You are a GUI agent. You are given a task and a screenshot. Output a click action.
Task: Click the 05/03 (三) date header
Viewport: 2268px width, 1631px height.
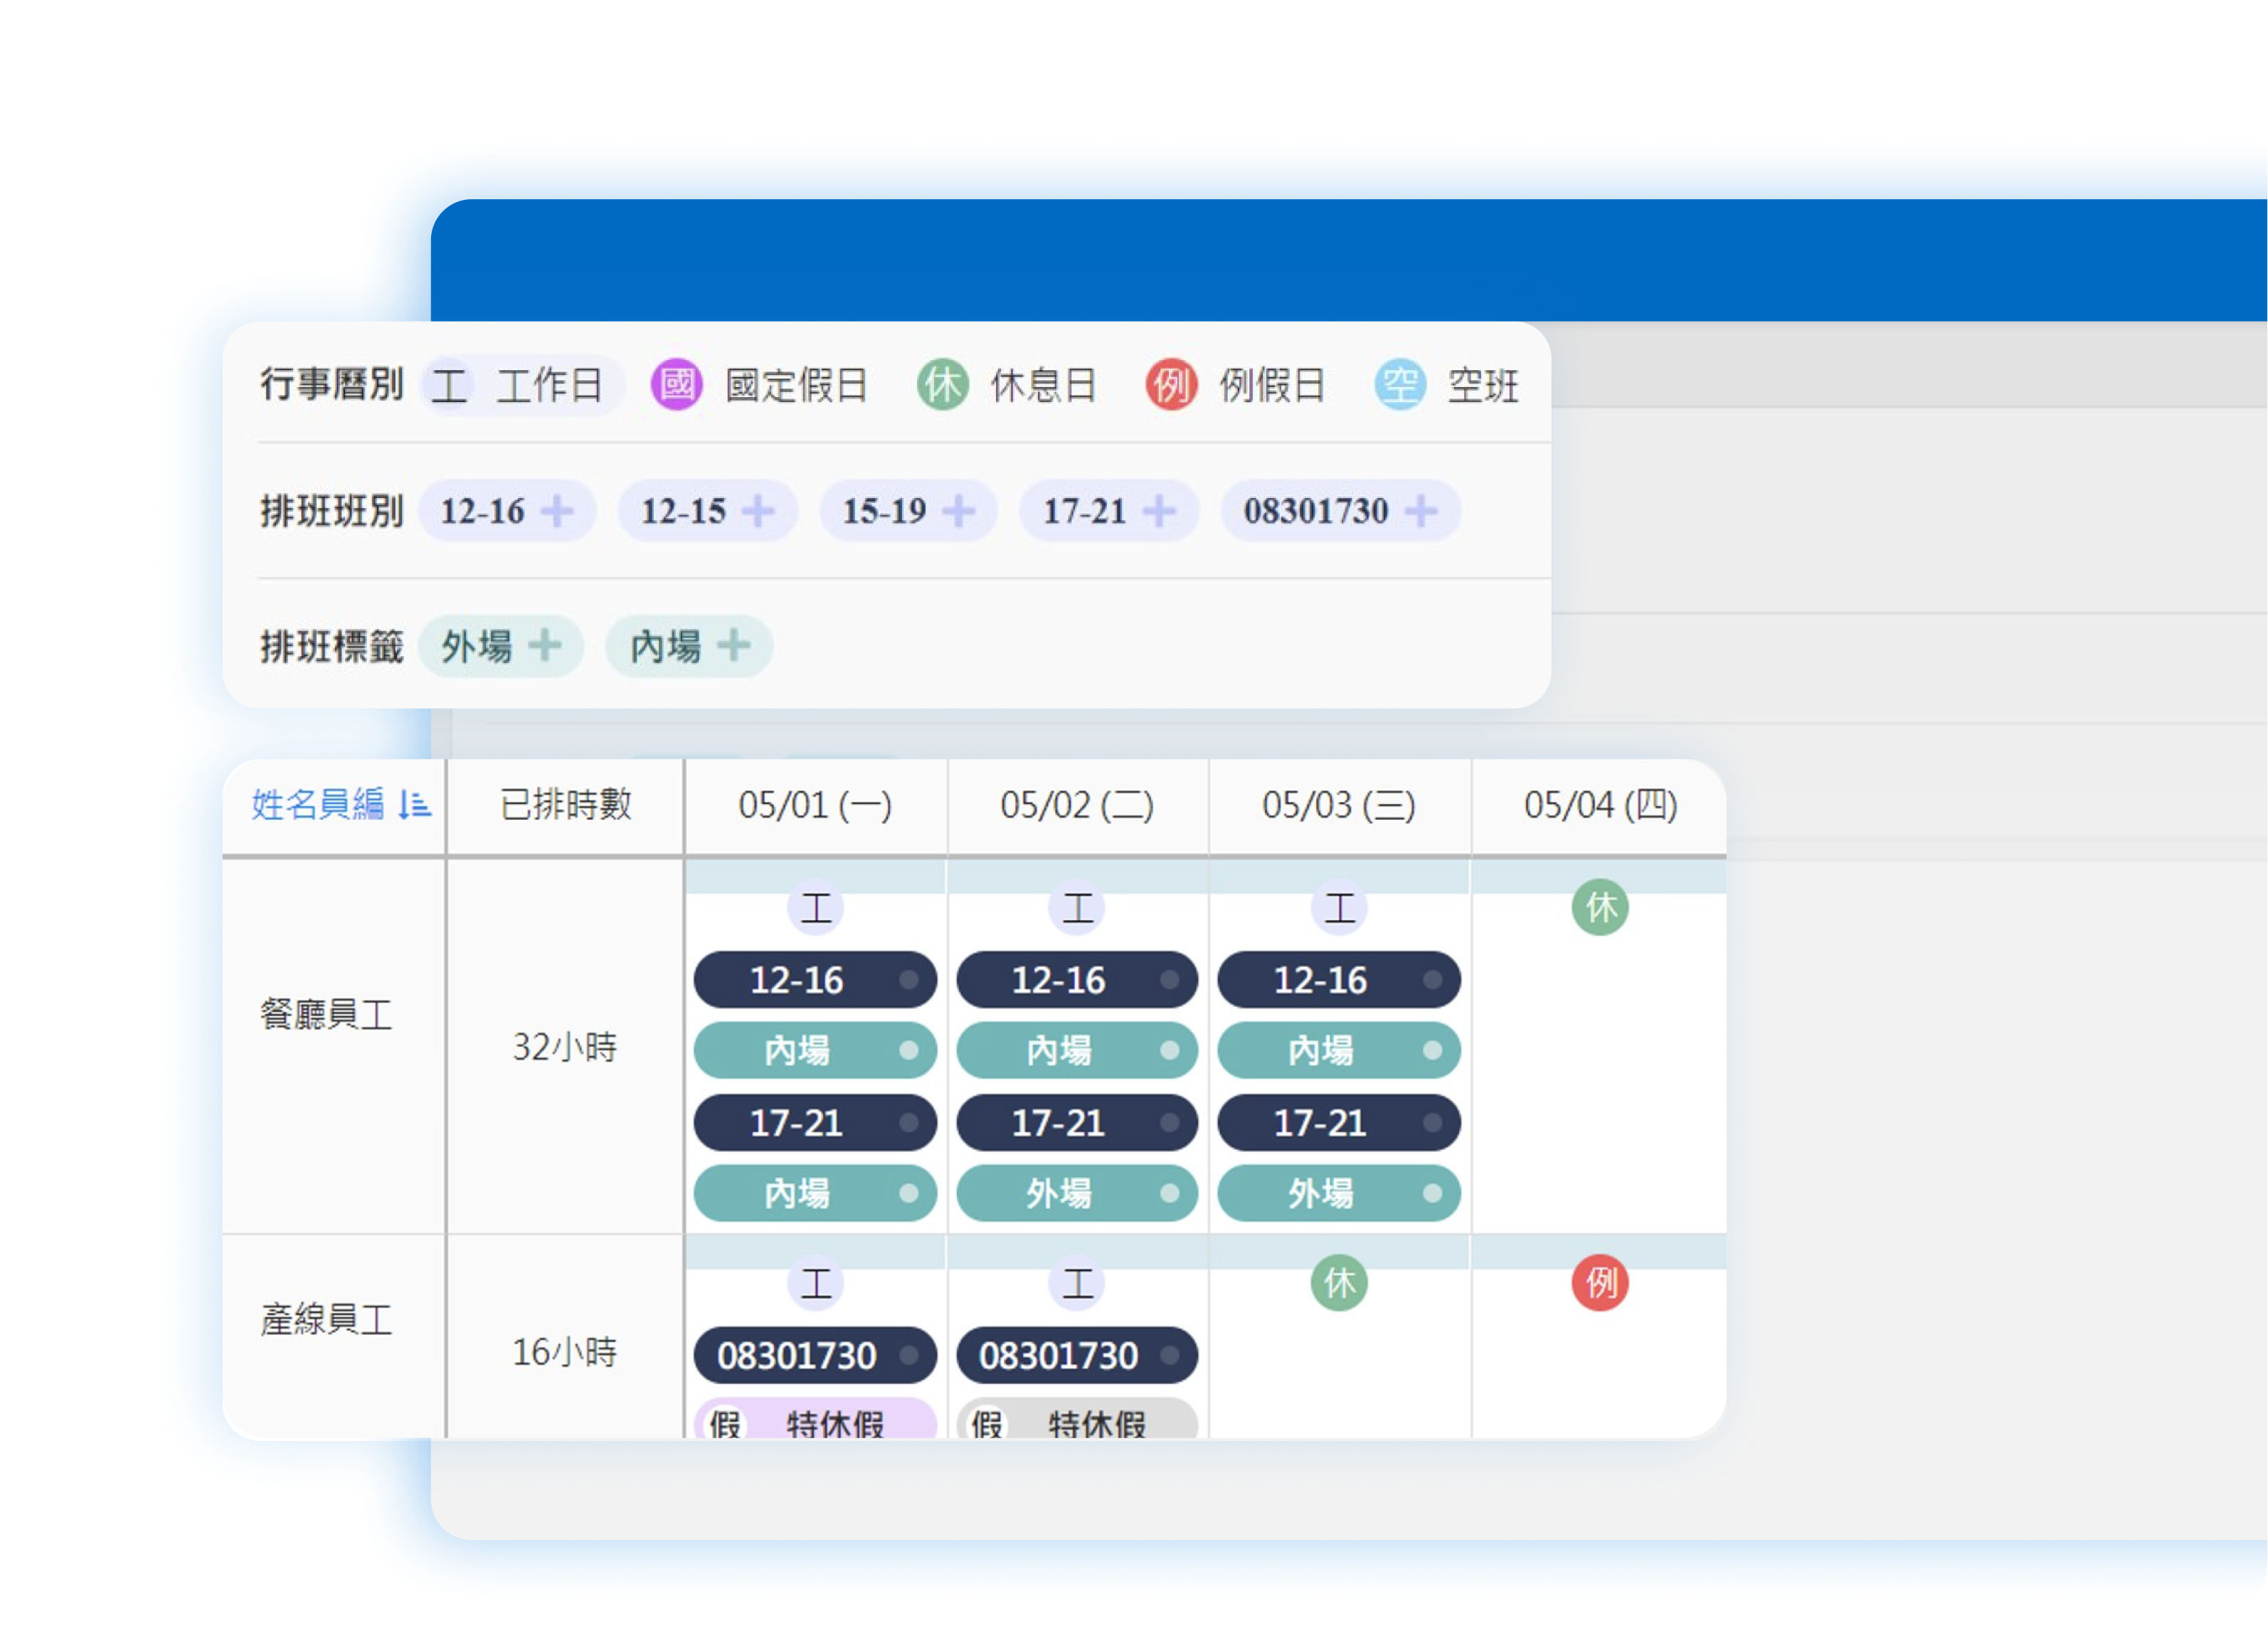point(1339,805)
